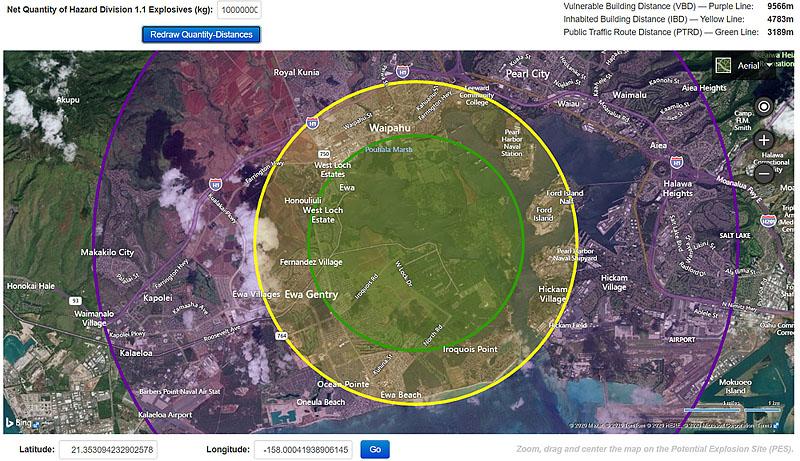Click the AIRPORT map label

pyautogui.click(x=682, y=339)
